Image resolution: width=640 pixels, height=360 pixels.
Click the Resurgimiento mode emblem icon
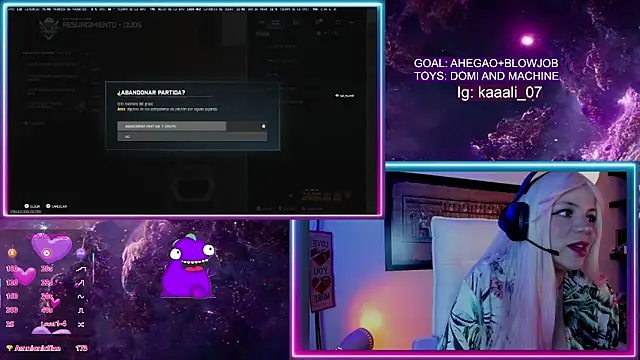click(49, 28)
